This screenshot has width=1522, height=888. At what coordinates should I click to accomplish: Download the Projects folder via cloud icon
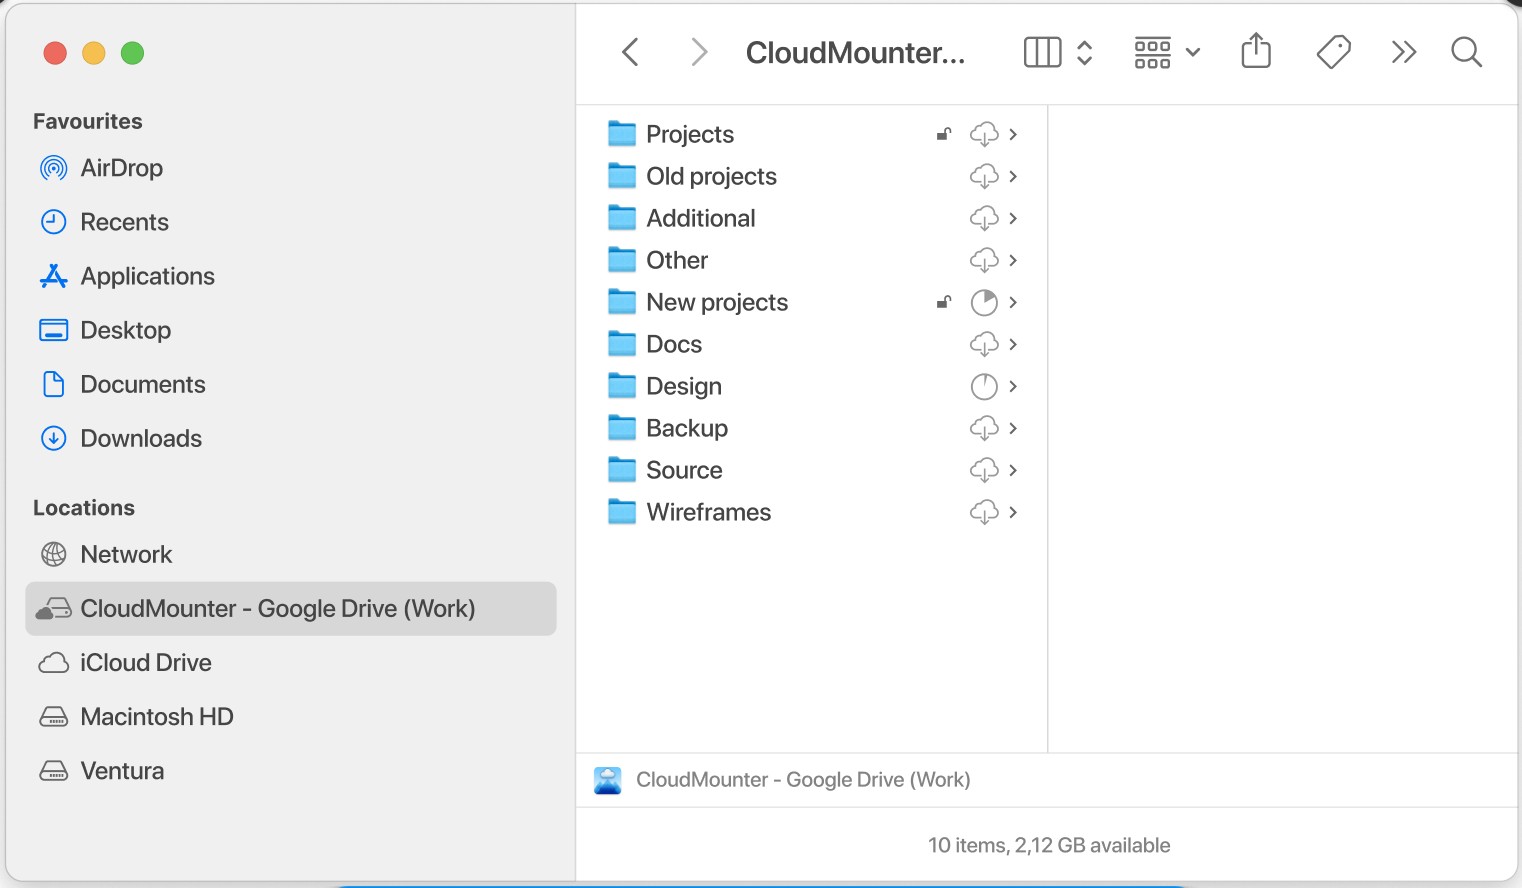click(984, 134)
